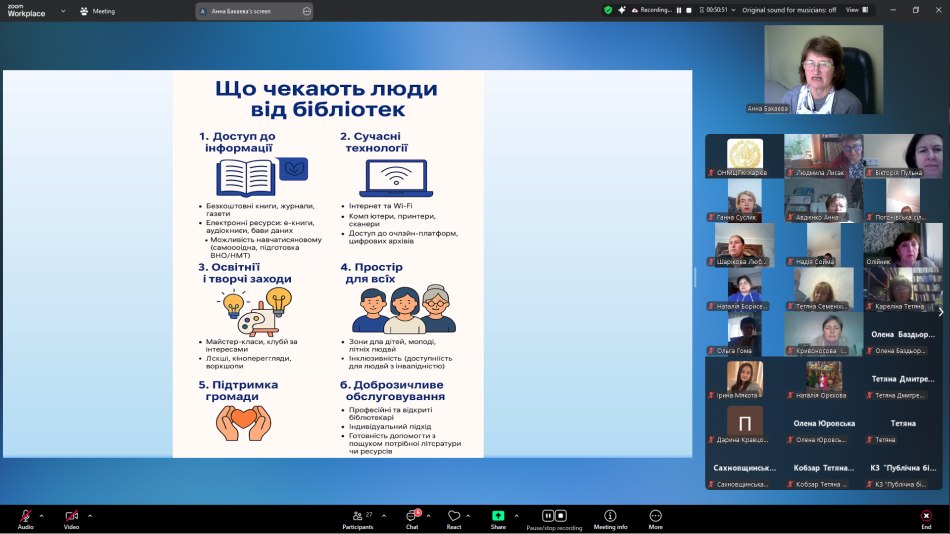Expand audio options arrow next to Audio
The width and height of the screenshot is (950, 534).
tap(41, 516)
